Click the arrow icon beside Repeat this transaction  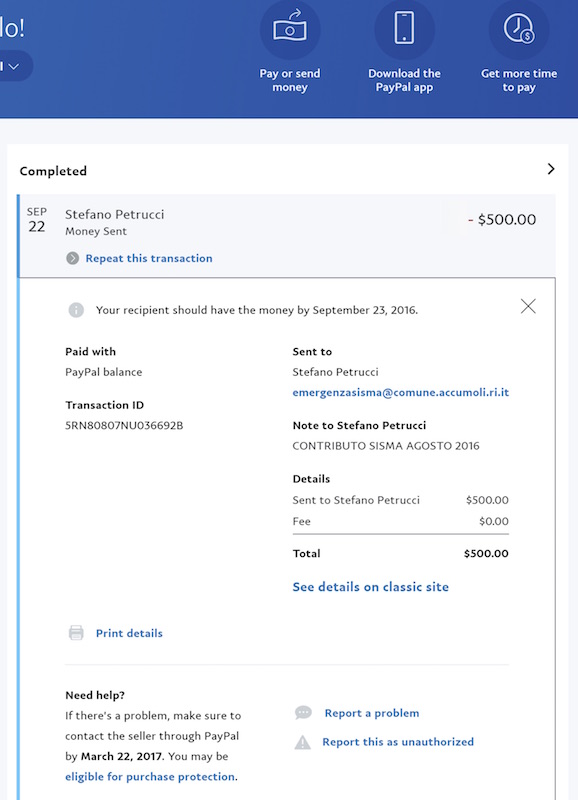72,258
